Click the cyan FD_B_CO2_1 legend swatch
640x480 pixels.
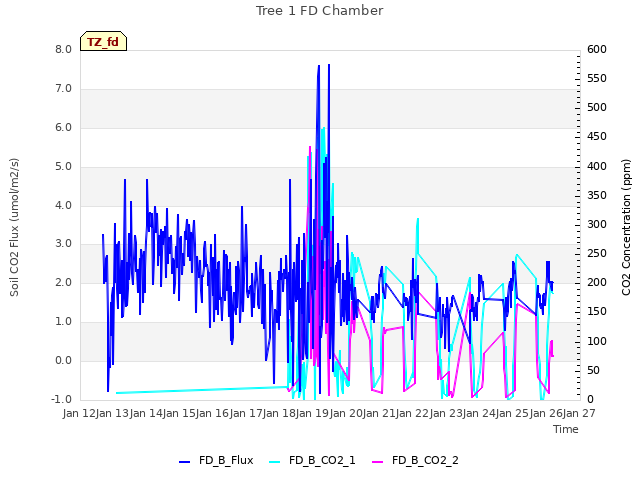click(275, 462)
